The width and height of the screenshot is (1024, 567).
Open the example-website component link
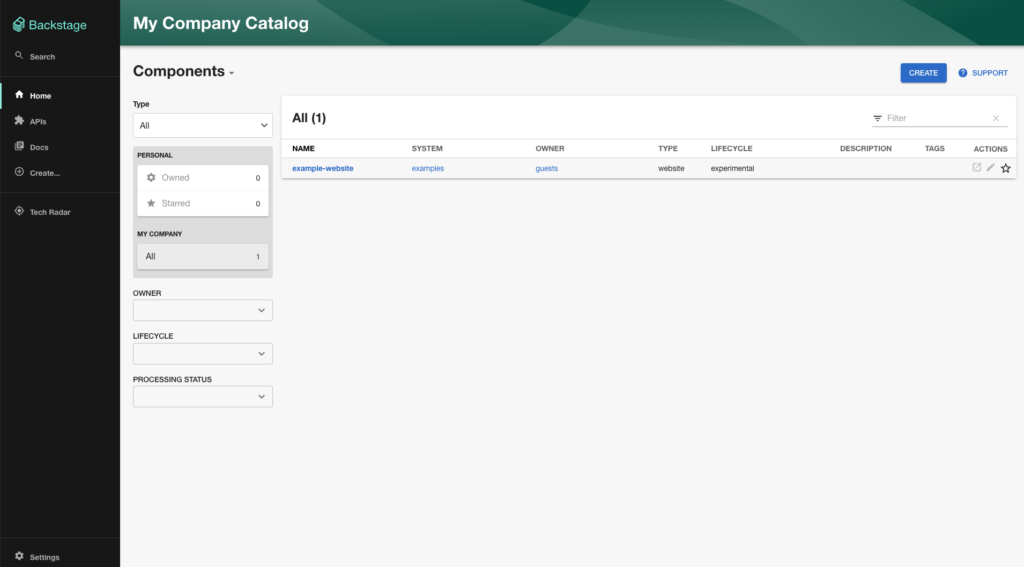tap(322, 168)
